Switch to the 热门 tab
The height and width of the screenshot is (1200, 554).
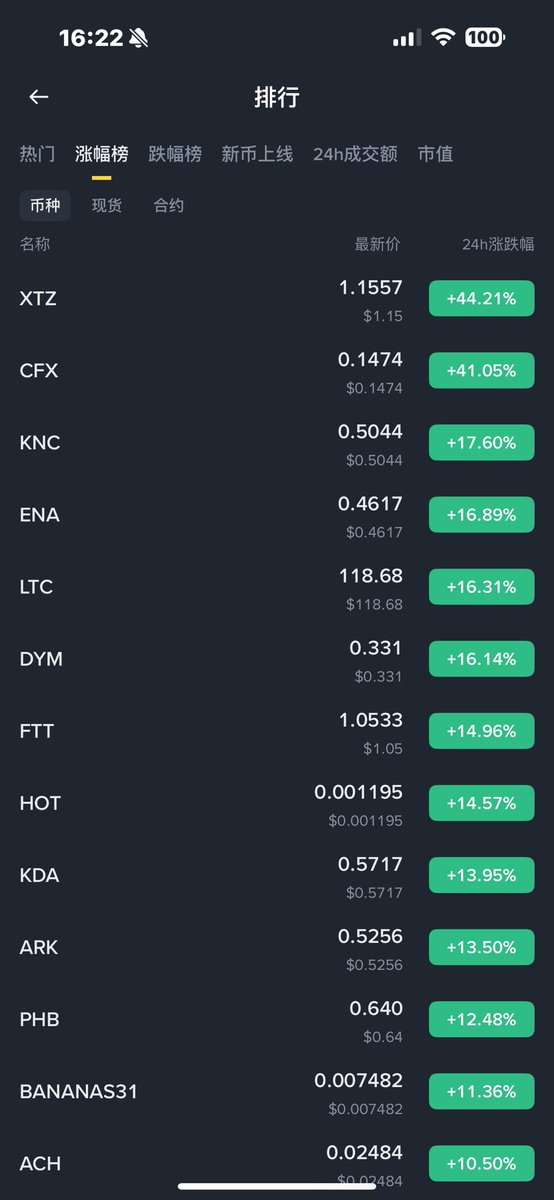[x=38, y=154]
